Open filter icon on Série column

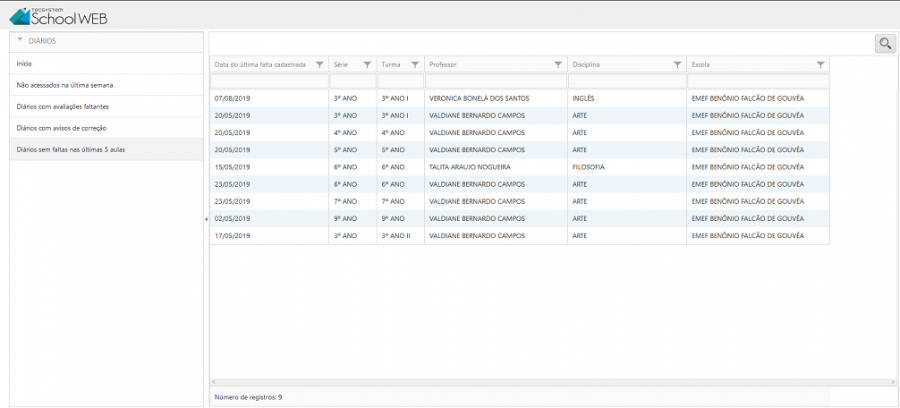coord(367,64)
